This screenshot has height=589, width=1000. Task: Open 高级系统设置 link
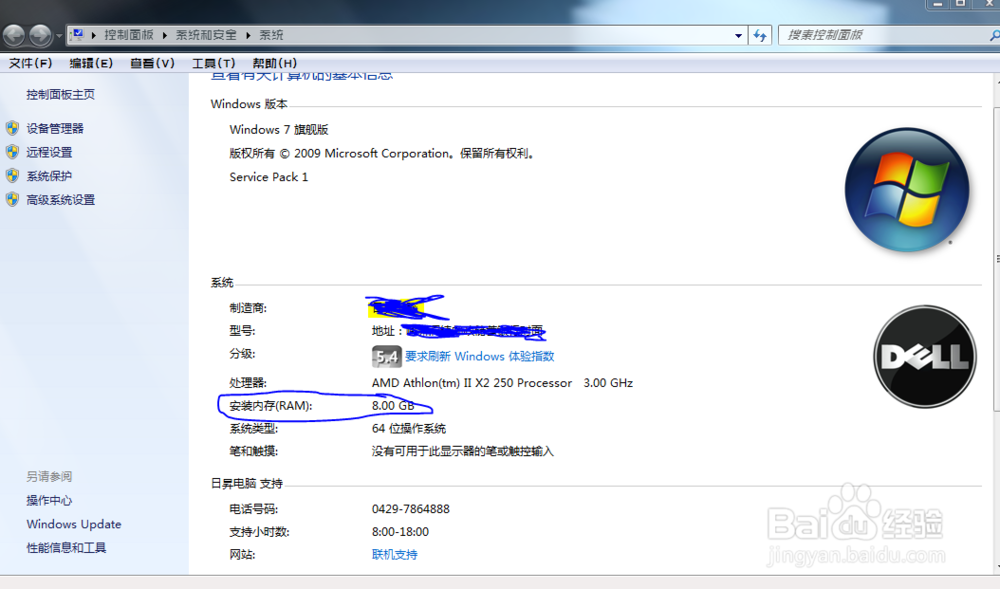coord(61,200)
